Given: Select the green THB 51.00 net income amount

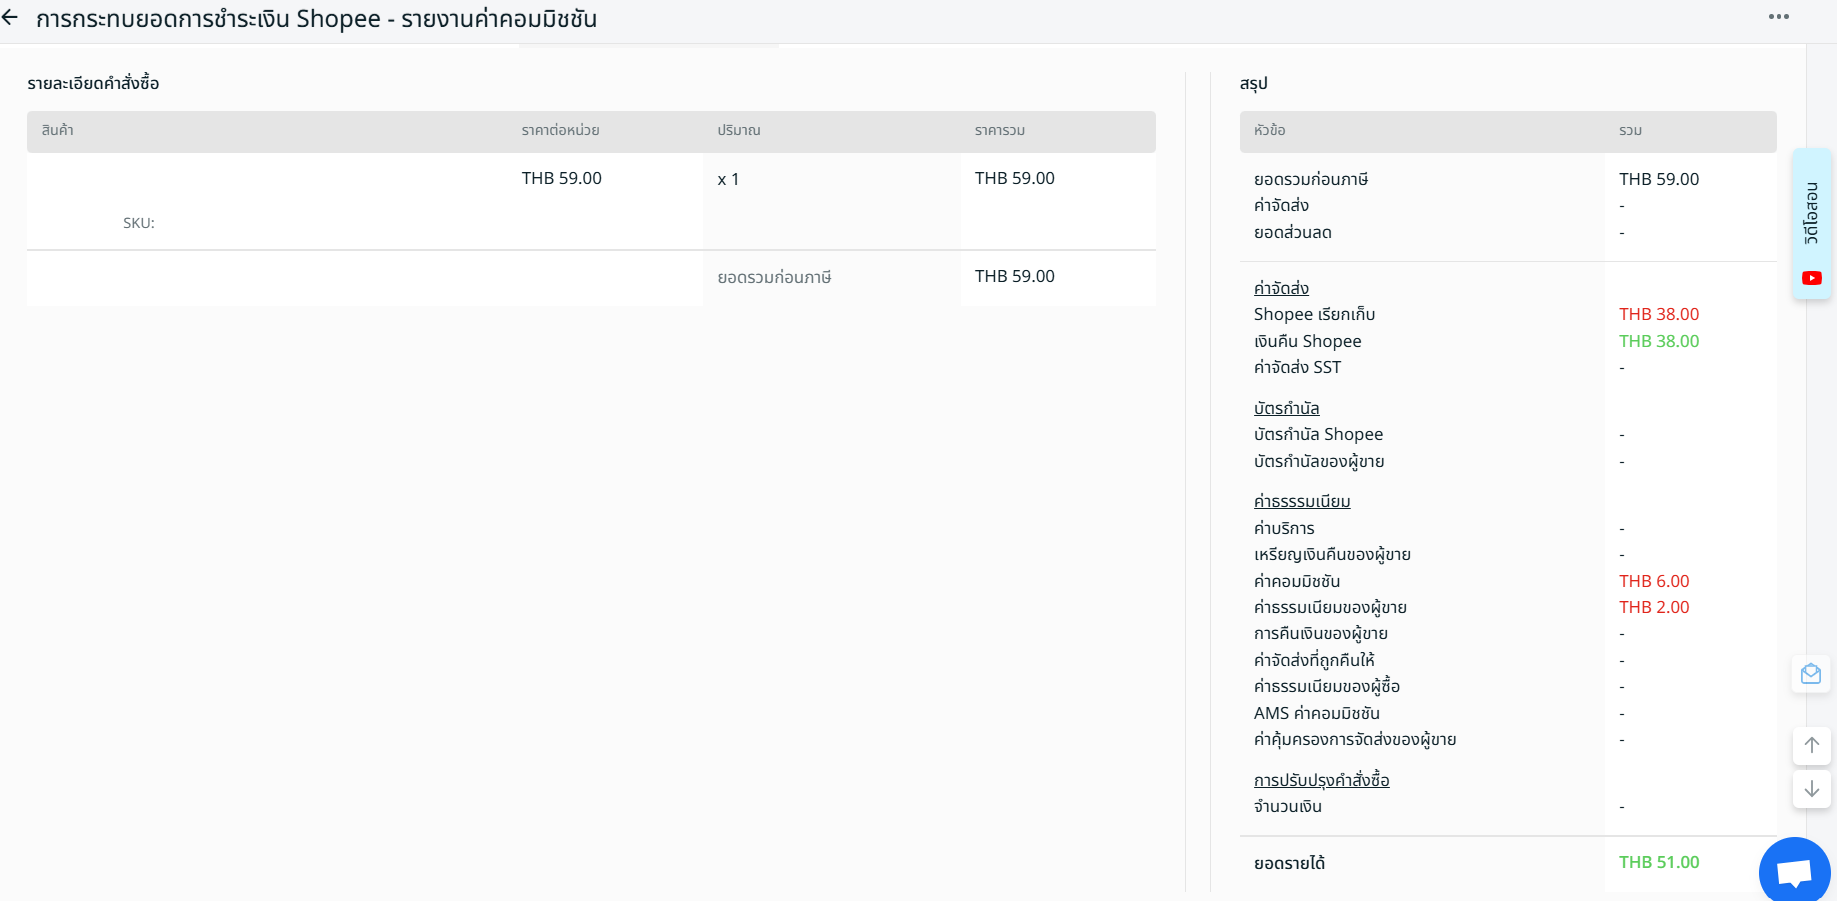Looking at the screenshot, I should tap(1658, 862).
